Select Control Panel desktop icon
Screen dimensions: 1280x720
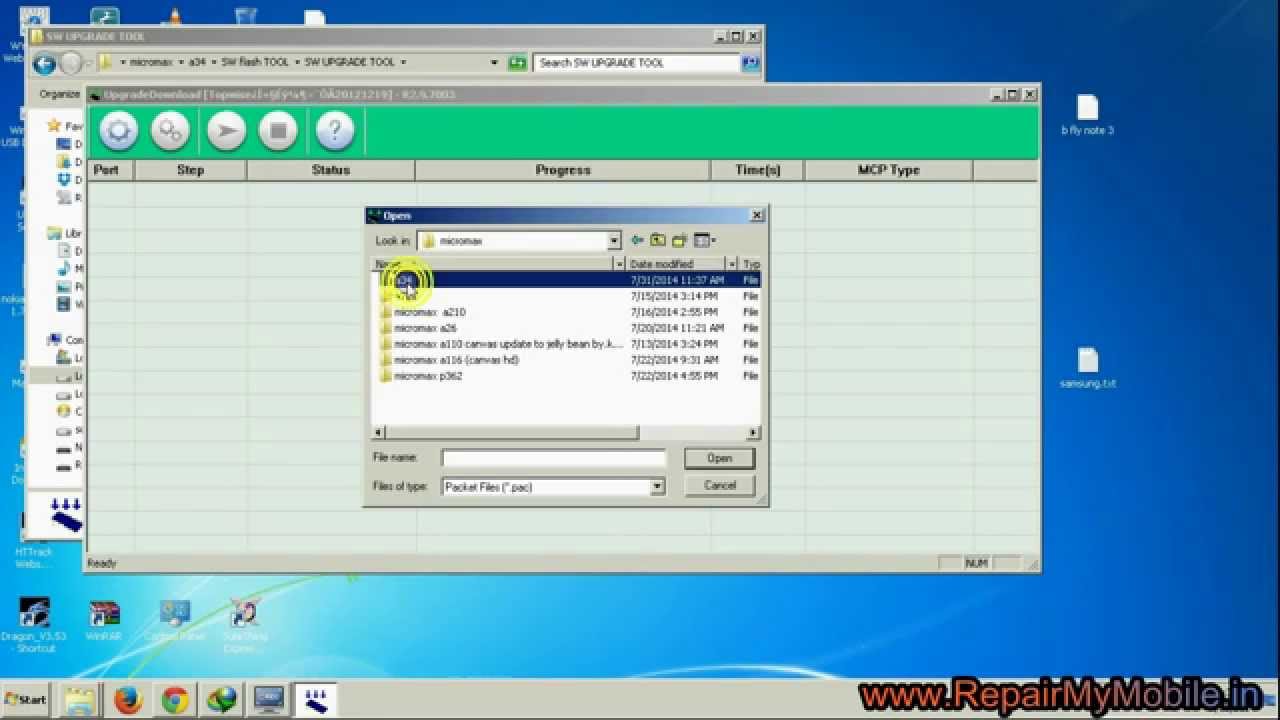[175, 622]
